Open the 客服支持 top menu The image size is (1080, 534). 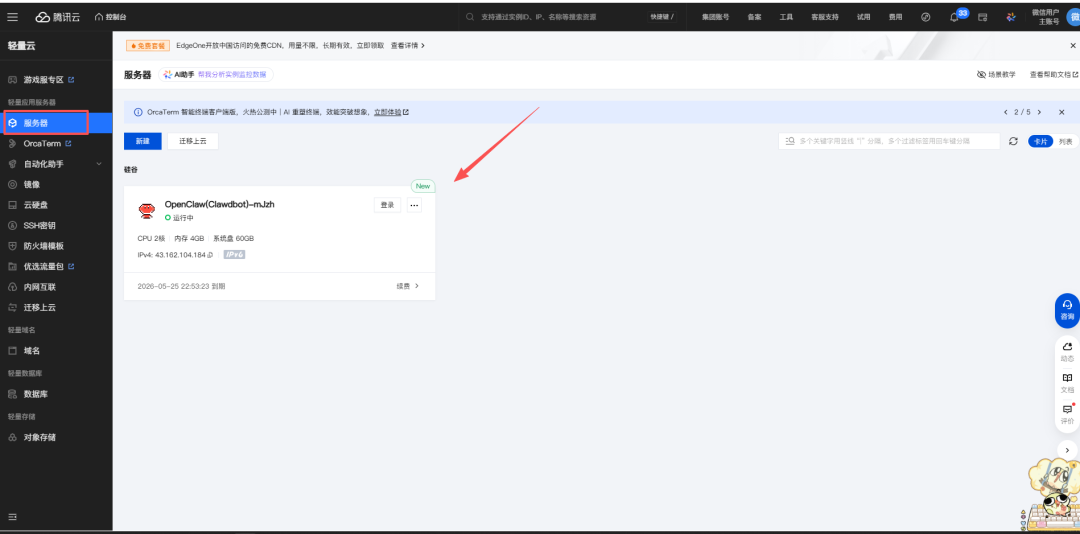pos(824,17)
